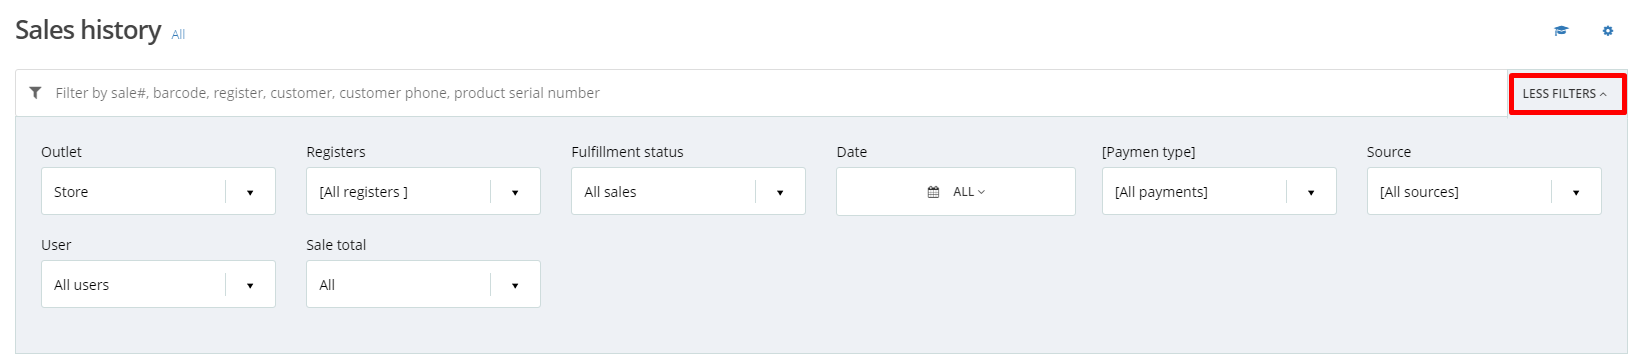Open the 'All users' dropdown
Image resolution: width=1642 pixels, height=362 pixels.
[x=158, y=284]
